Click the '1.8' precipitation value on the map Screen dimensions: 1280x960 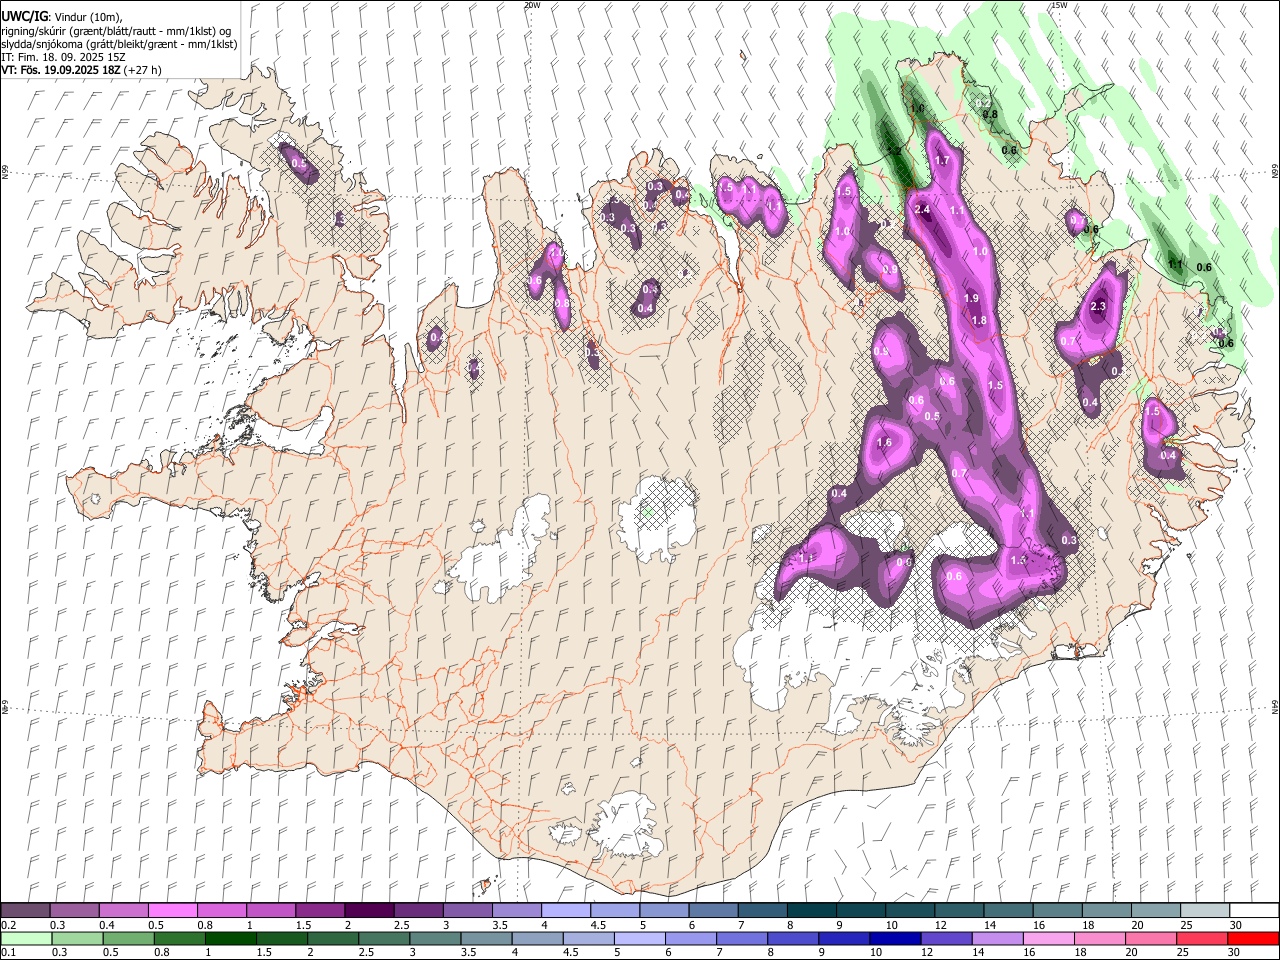coord(979,320)
